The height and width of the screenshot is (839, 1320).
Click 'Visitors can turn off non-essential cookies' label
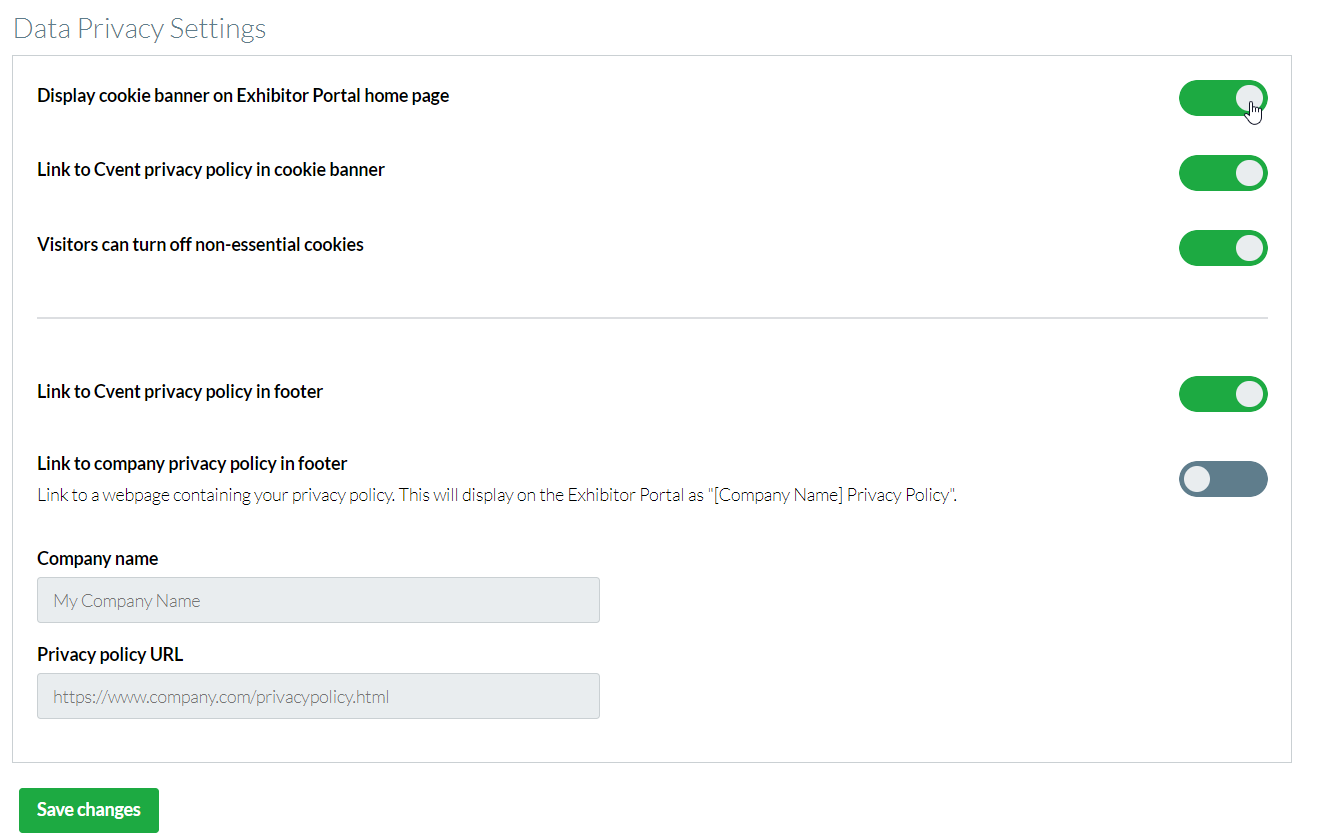click(x=200, y=244)
